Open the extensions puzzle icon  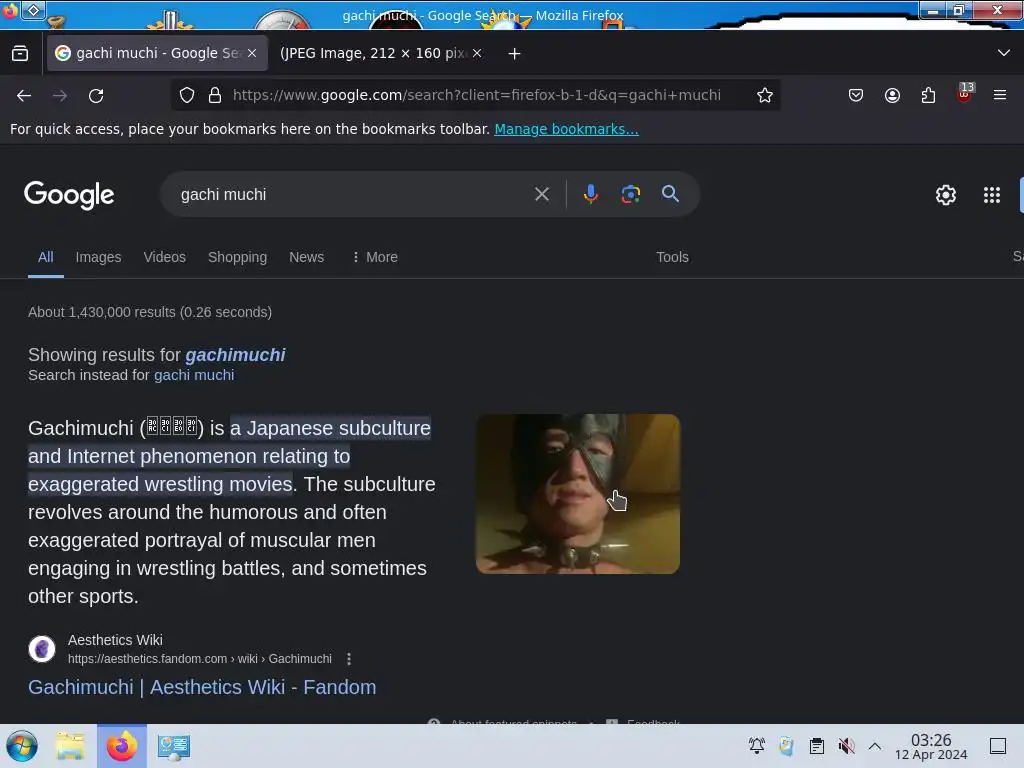click(x=928, y=95)
